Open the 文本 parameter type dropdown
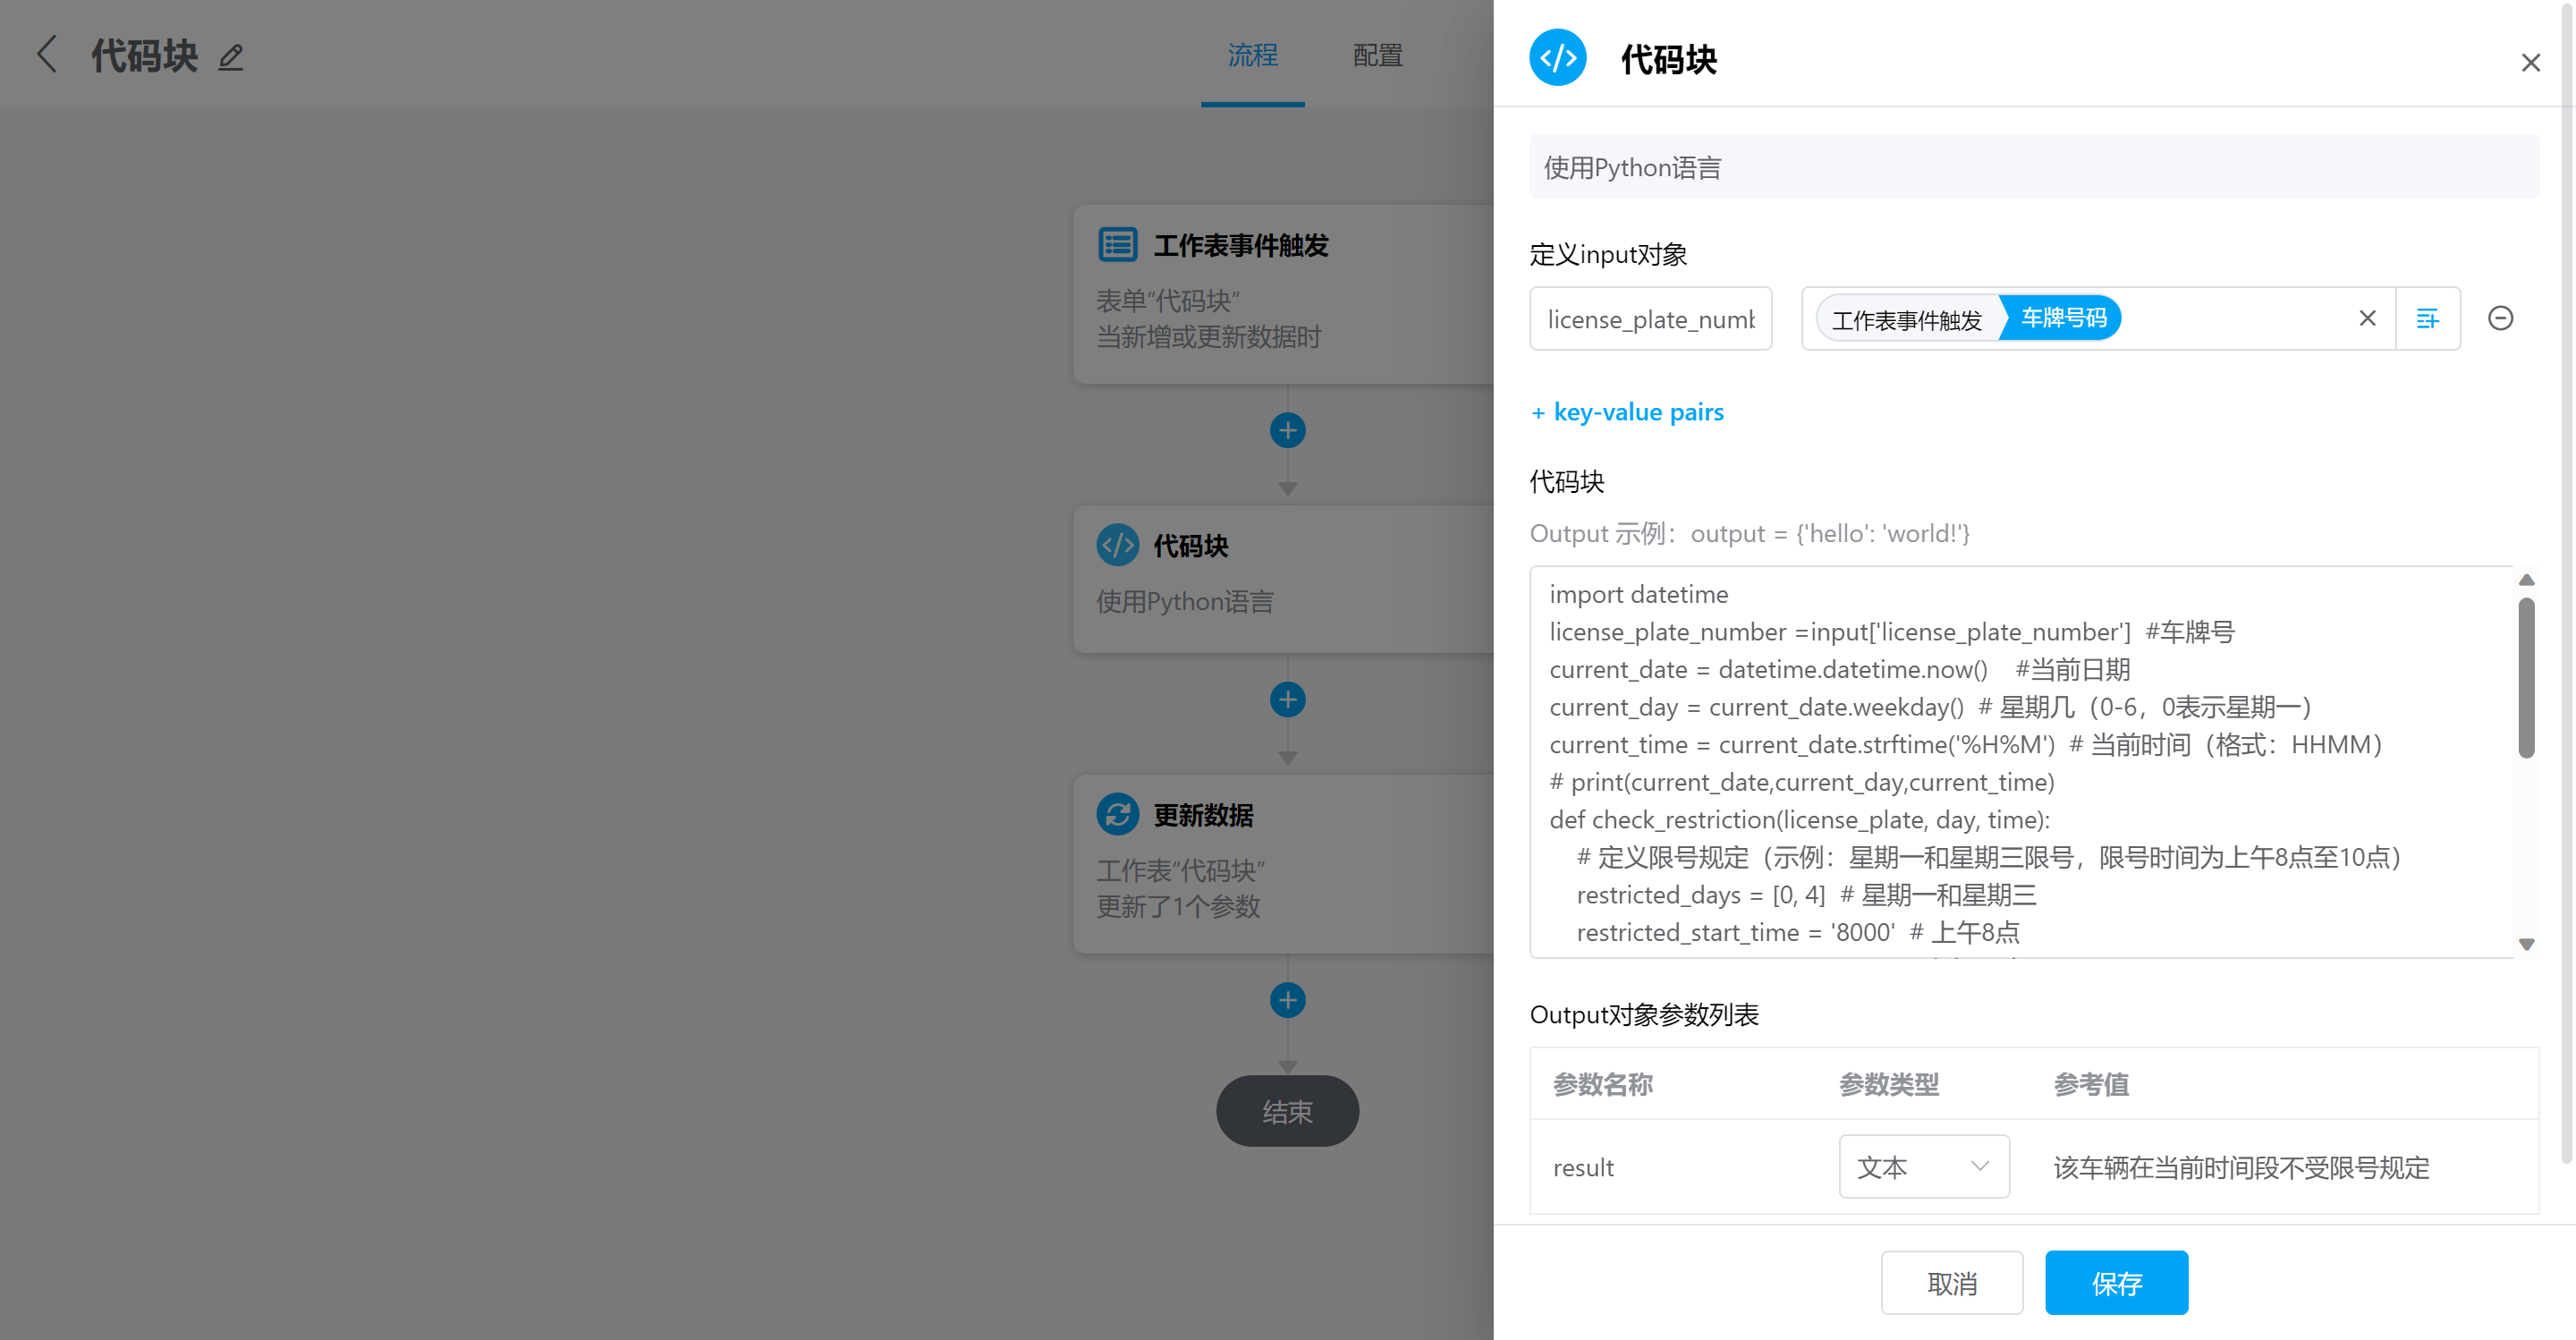 pos(1923,1166)
